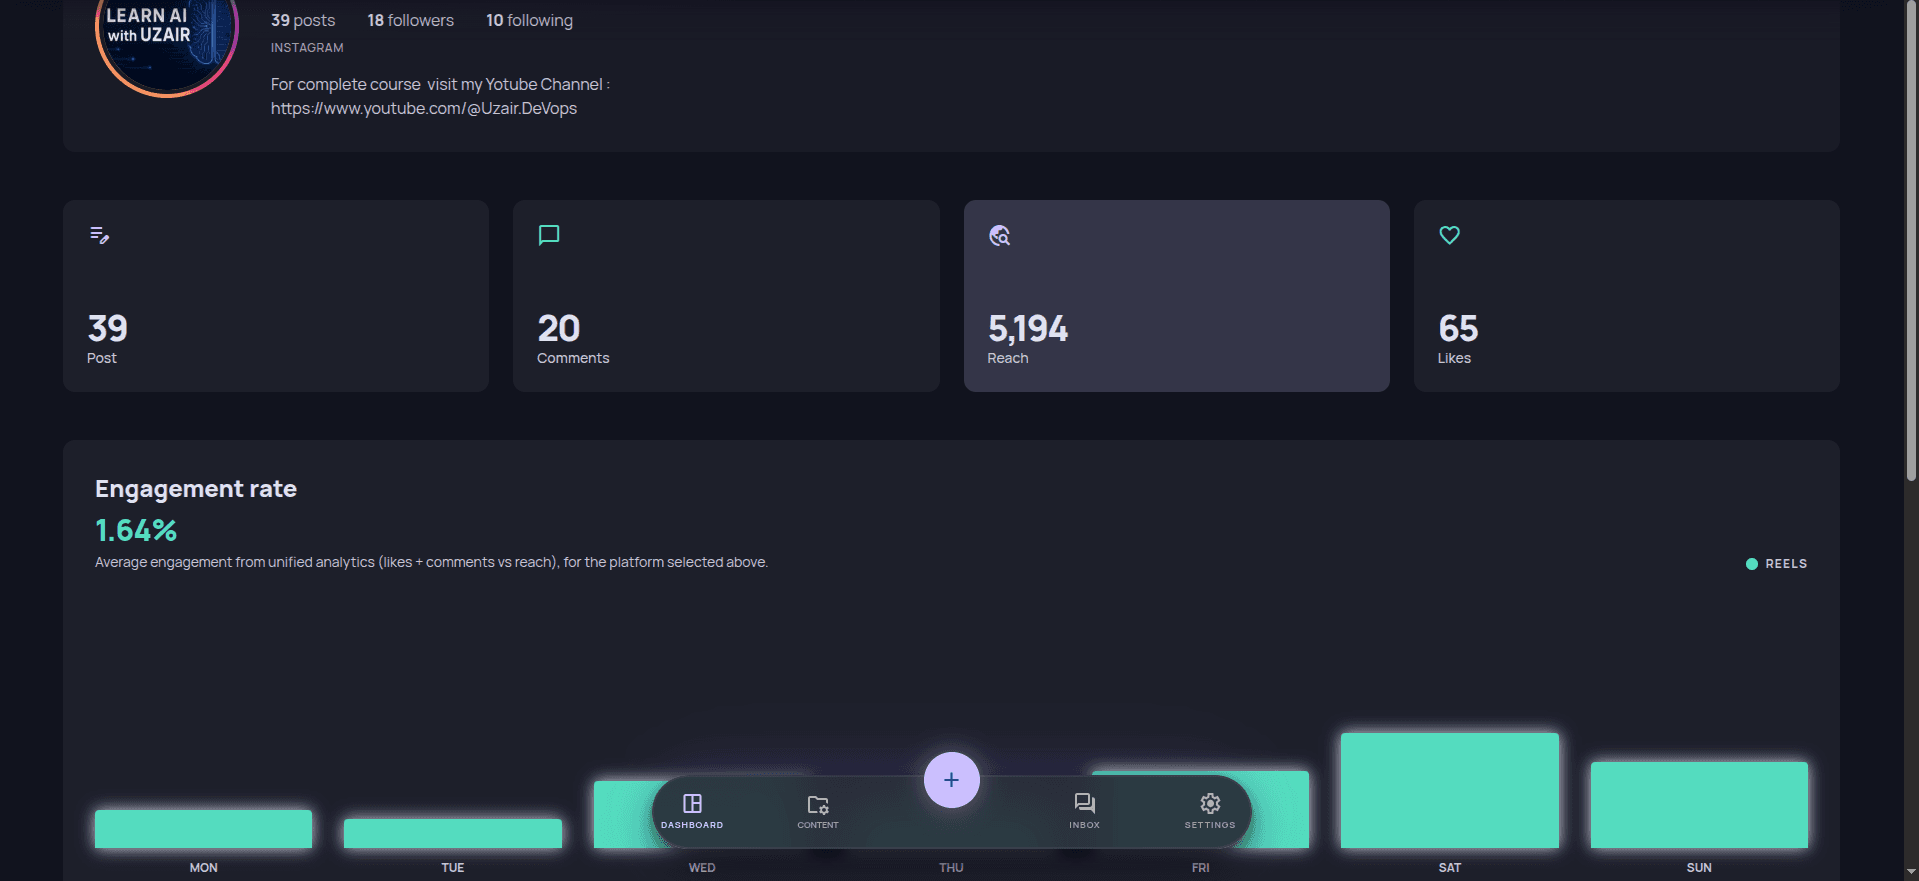The image size is (1919, 881).
Task: Open the youtube.com/@Uzair.DeVops link
Action: pos(424,108)
